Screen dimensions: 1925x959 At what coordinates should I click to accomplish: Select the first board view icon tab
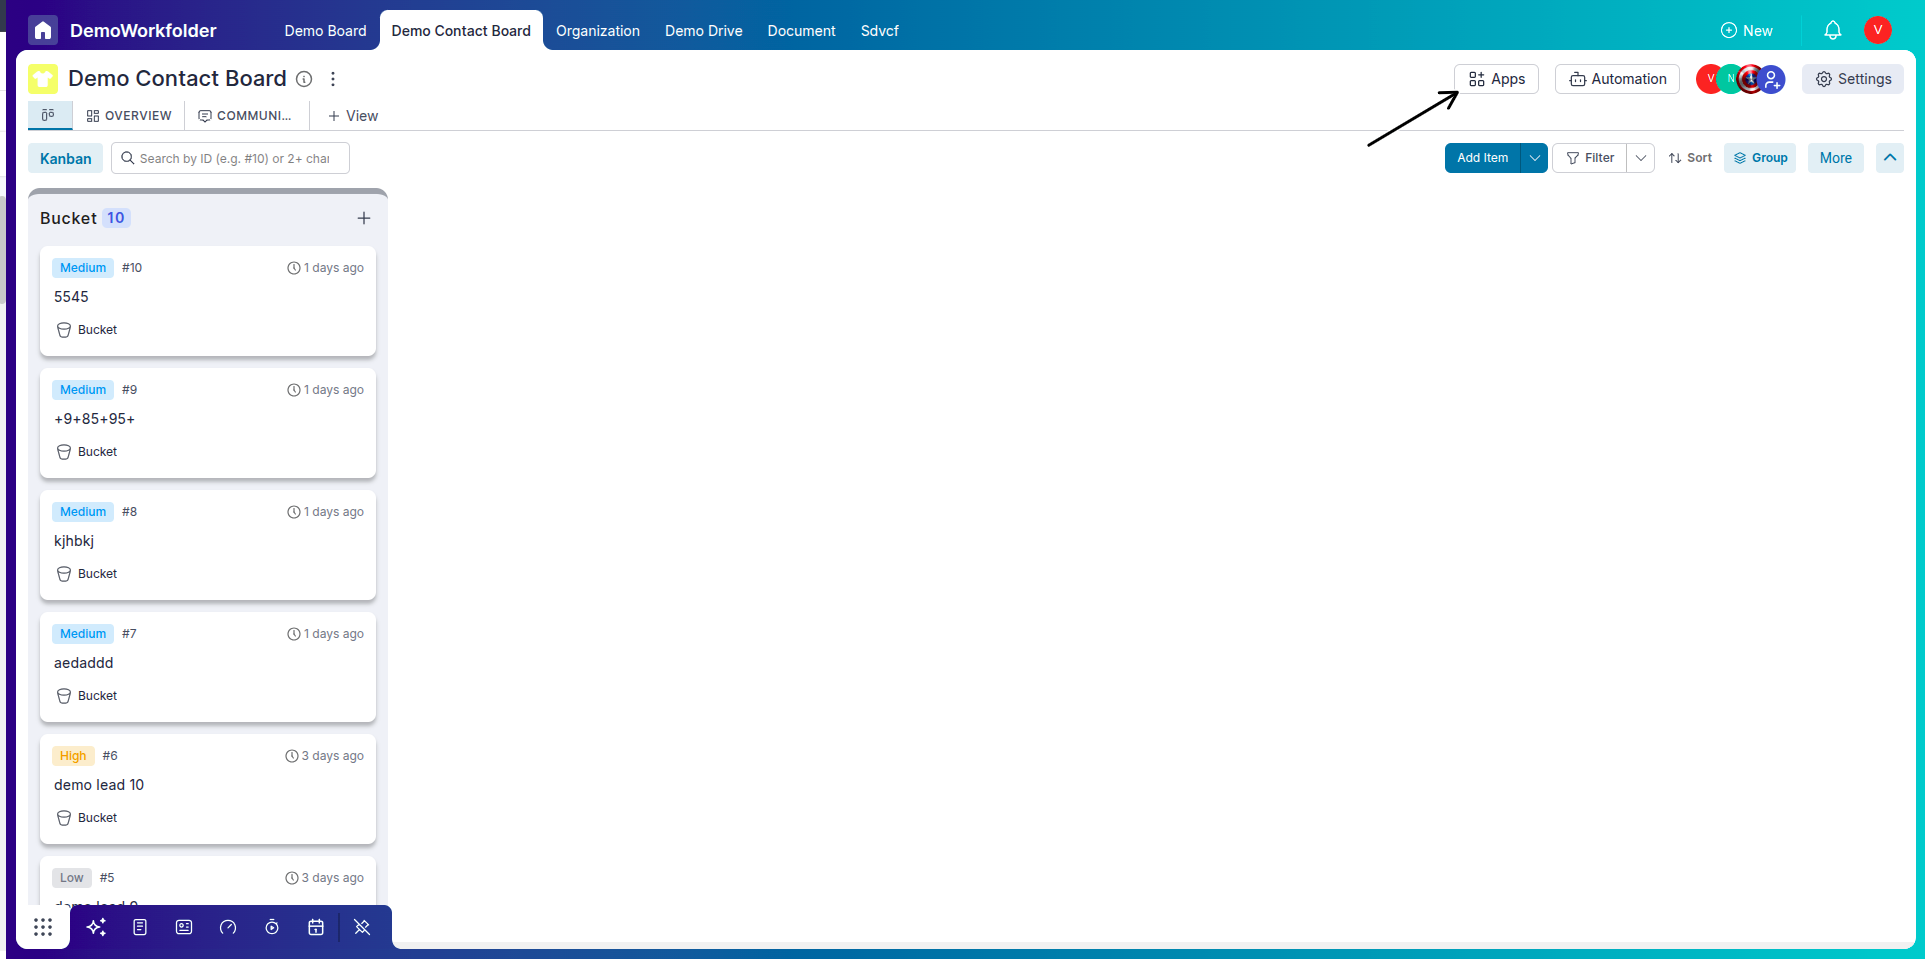click(x=48, y=115)
